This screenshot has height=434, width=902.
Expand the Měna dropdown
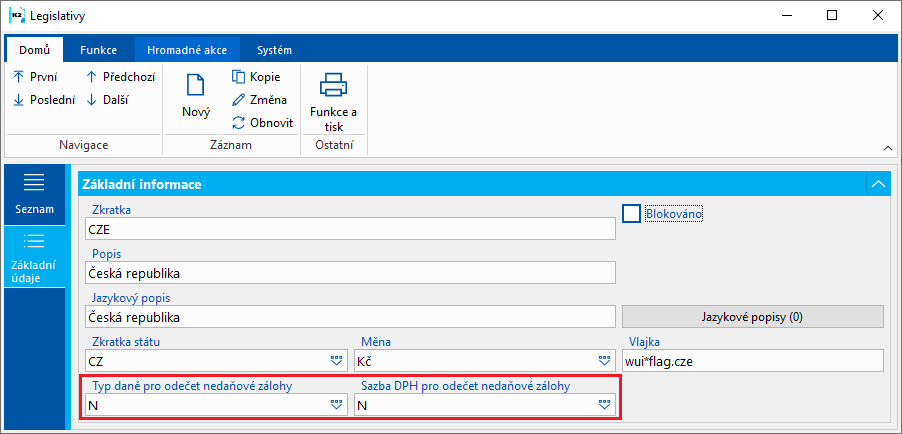coord(604,360)
